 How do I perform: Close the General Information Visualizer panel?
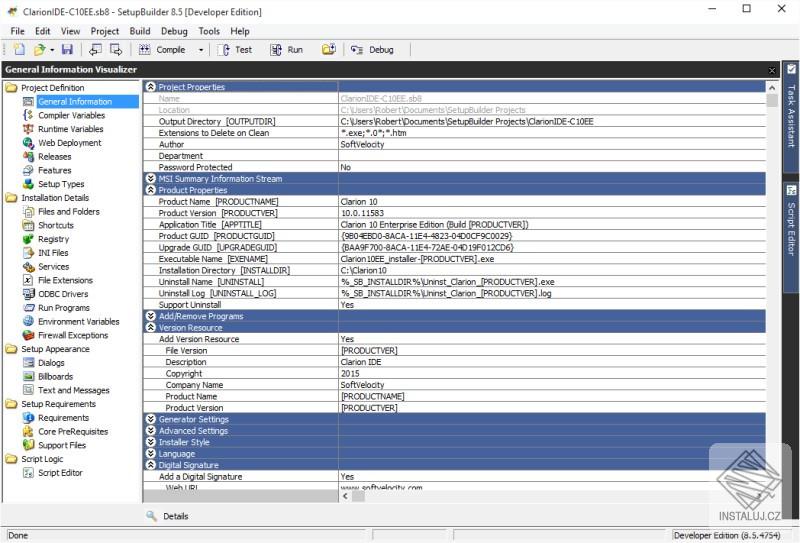tap(772, 70)
